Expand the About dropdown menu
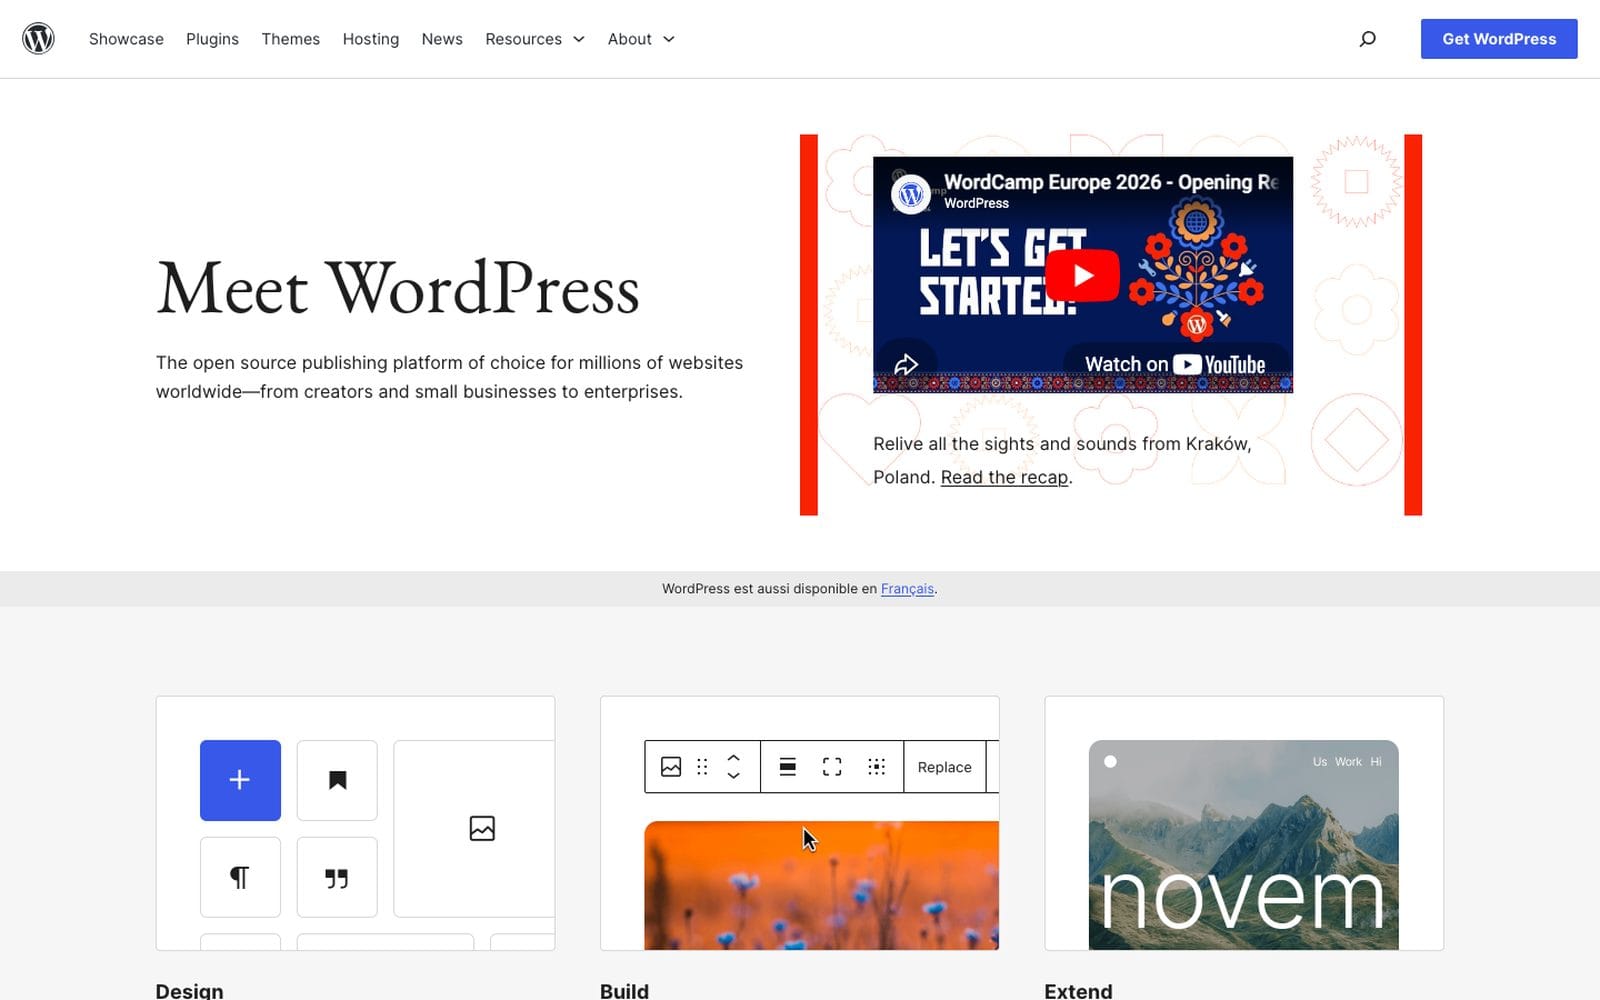This screenshot has width=1600, height=1000. (641, 39)
